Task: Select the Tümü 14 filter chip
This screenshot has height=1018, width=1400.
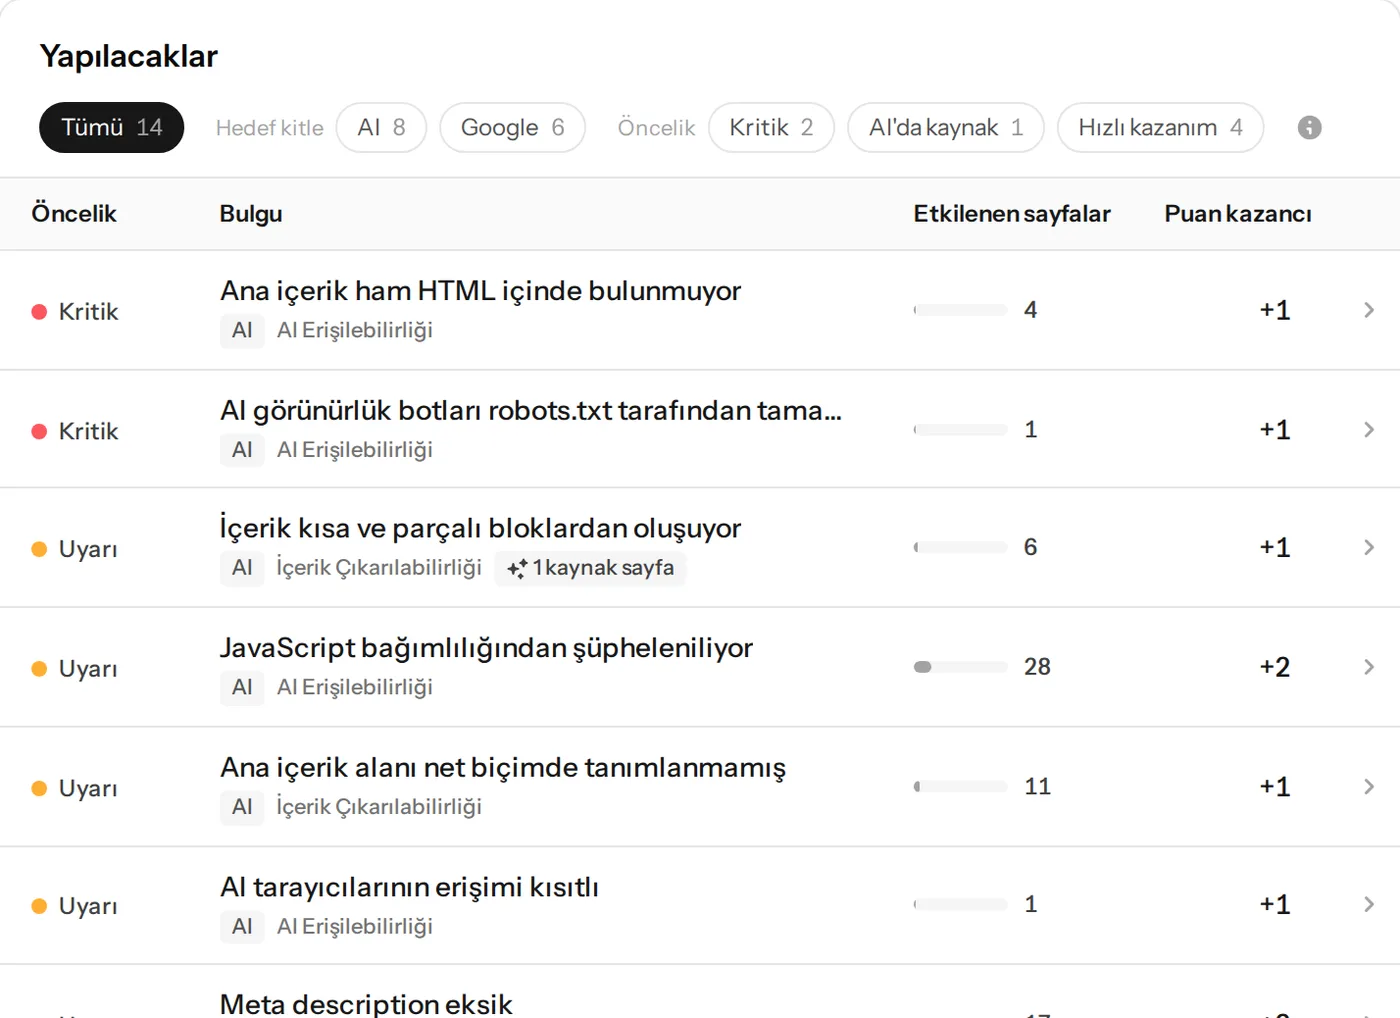Action: tap(112, 128)
